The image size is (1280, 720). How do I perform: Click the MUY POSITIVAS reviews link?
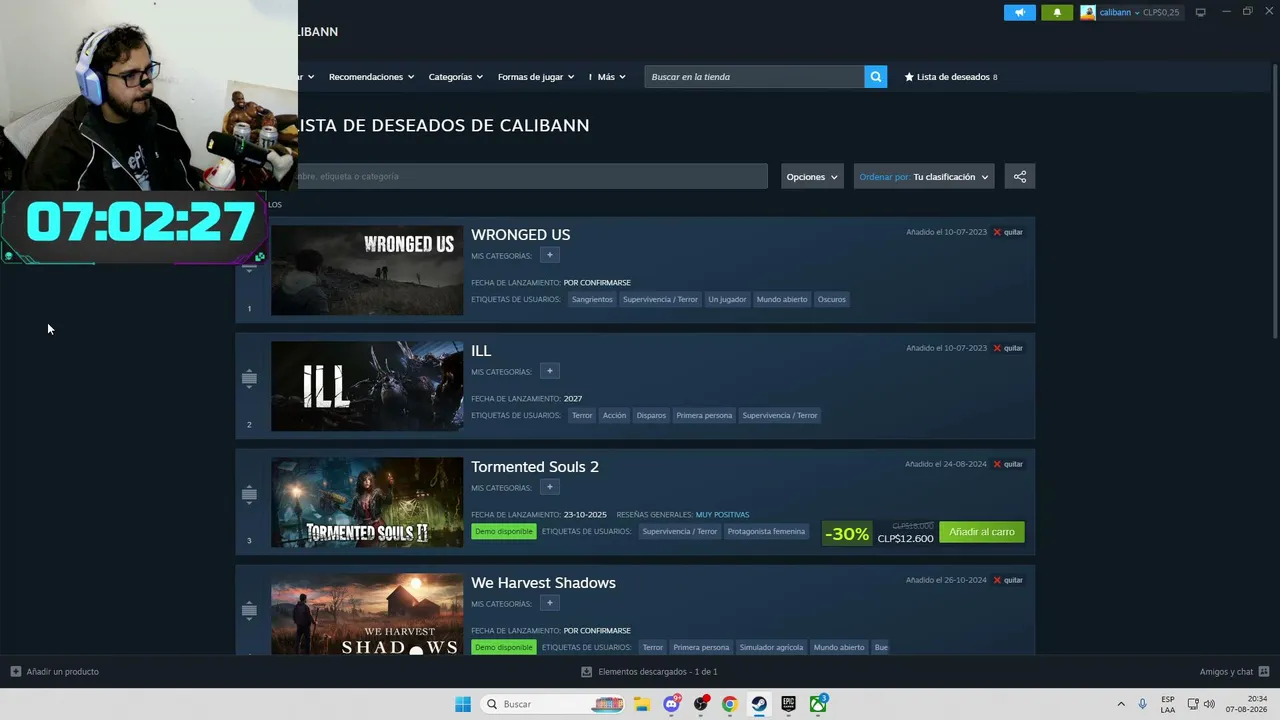722,515
